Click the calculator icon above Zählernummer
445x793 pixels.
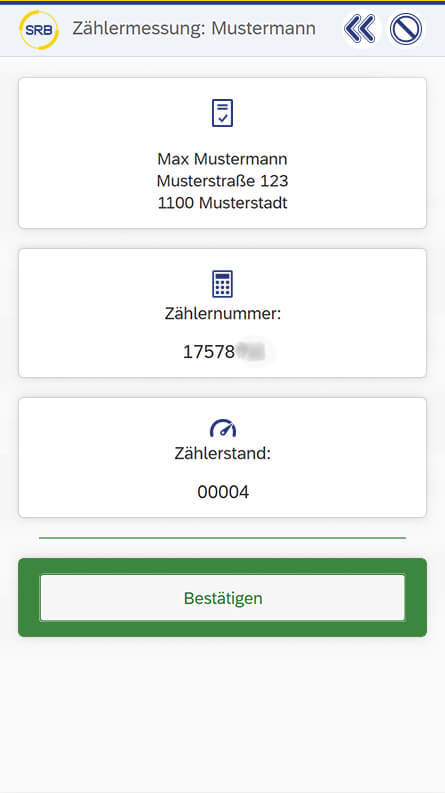coord(222,284)
